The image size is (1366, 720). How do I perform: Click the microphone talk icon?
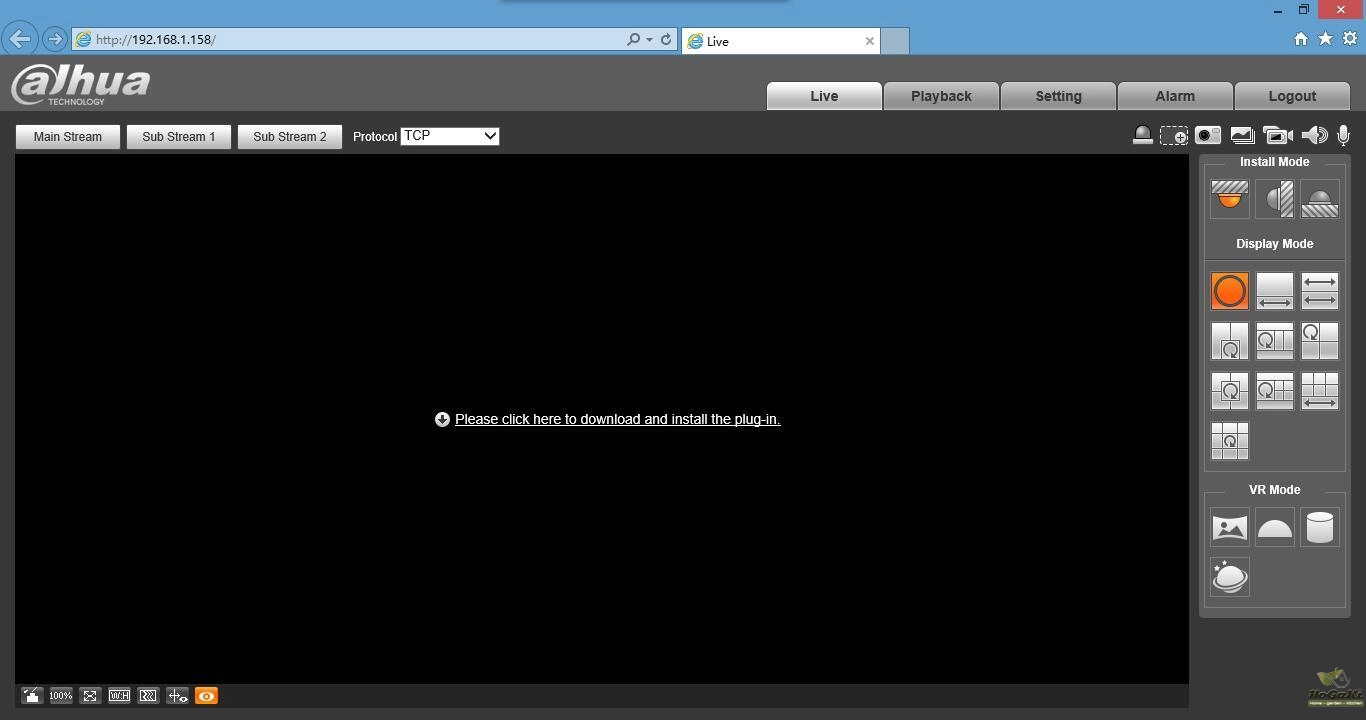[x=1346, y=136]
